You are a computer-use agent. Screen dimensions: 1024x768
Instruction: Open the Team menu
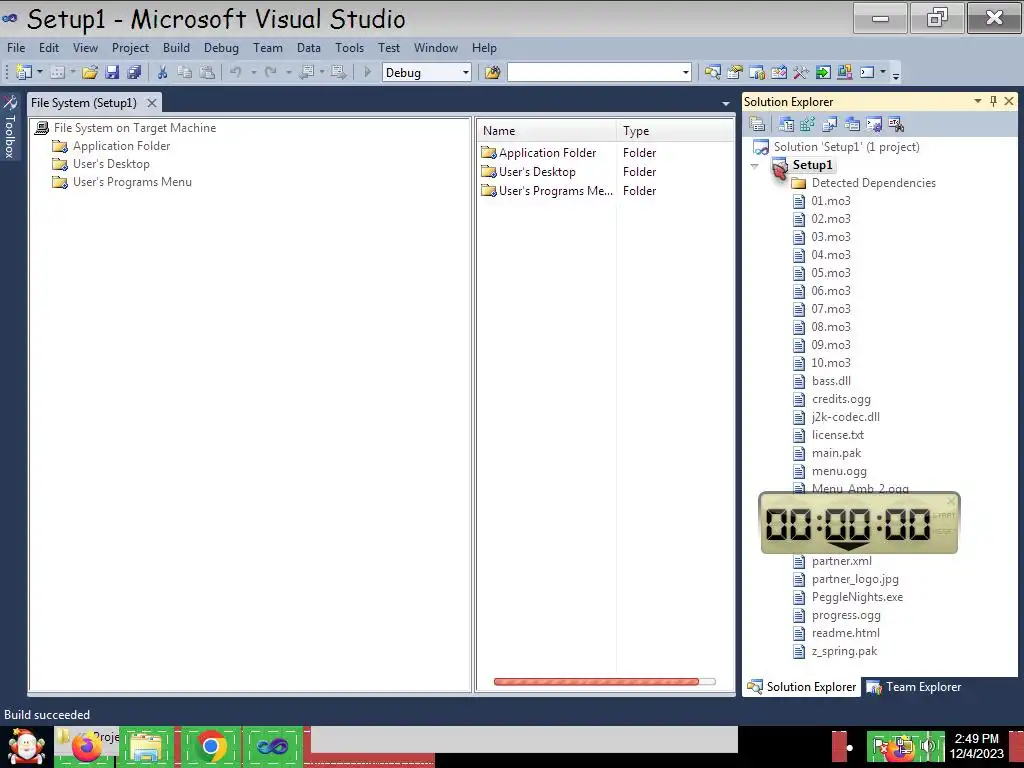(x=268, y=48)
